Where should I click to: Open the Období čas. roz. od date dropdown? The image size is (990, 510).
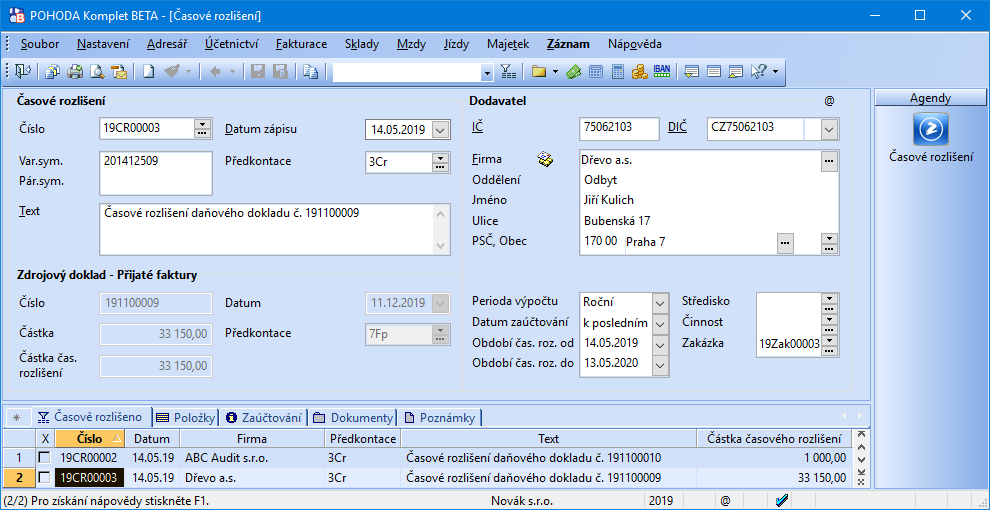point(660,345)
